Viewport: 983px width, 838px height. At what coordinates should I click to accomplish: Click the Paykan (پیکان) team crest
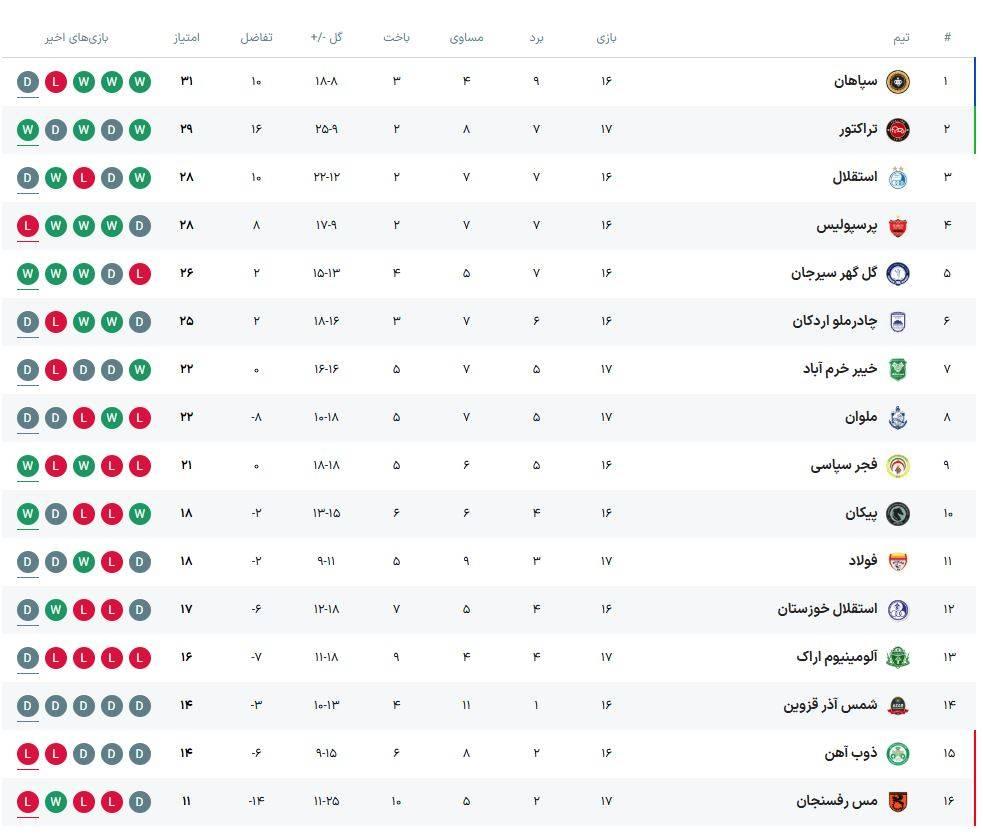click(x=898, y=513)
